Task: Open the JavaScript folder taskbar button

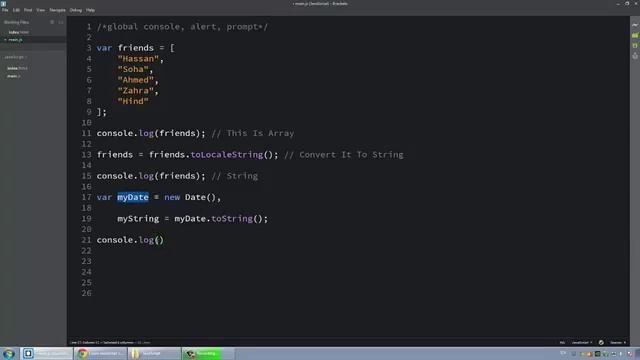Action: coord(154,353)
